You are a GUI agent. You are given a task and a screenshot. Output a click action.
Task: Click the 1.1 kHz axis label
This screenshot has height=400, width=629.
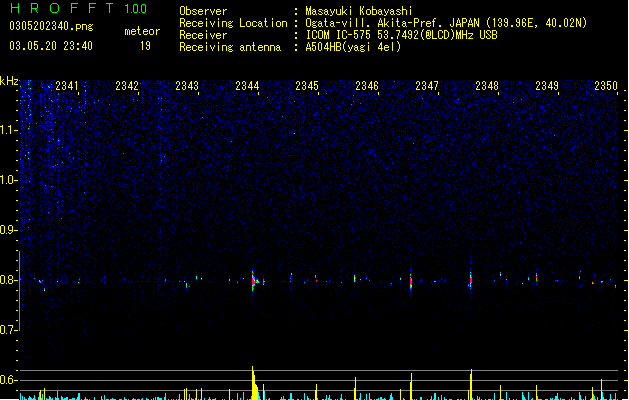[8, 130]
